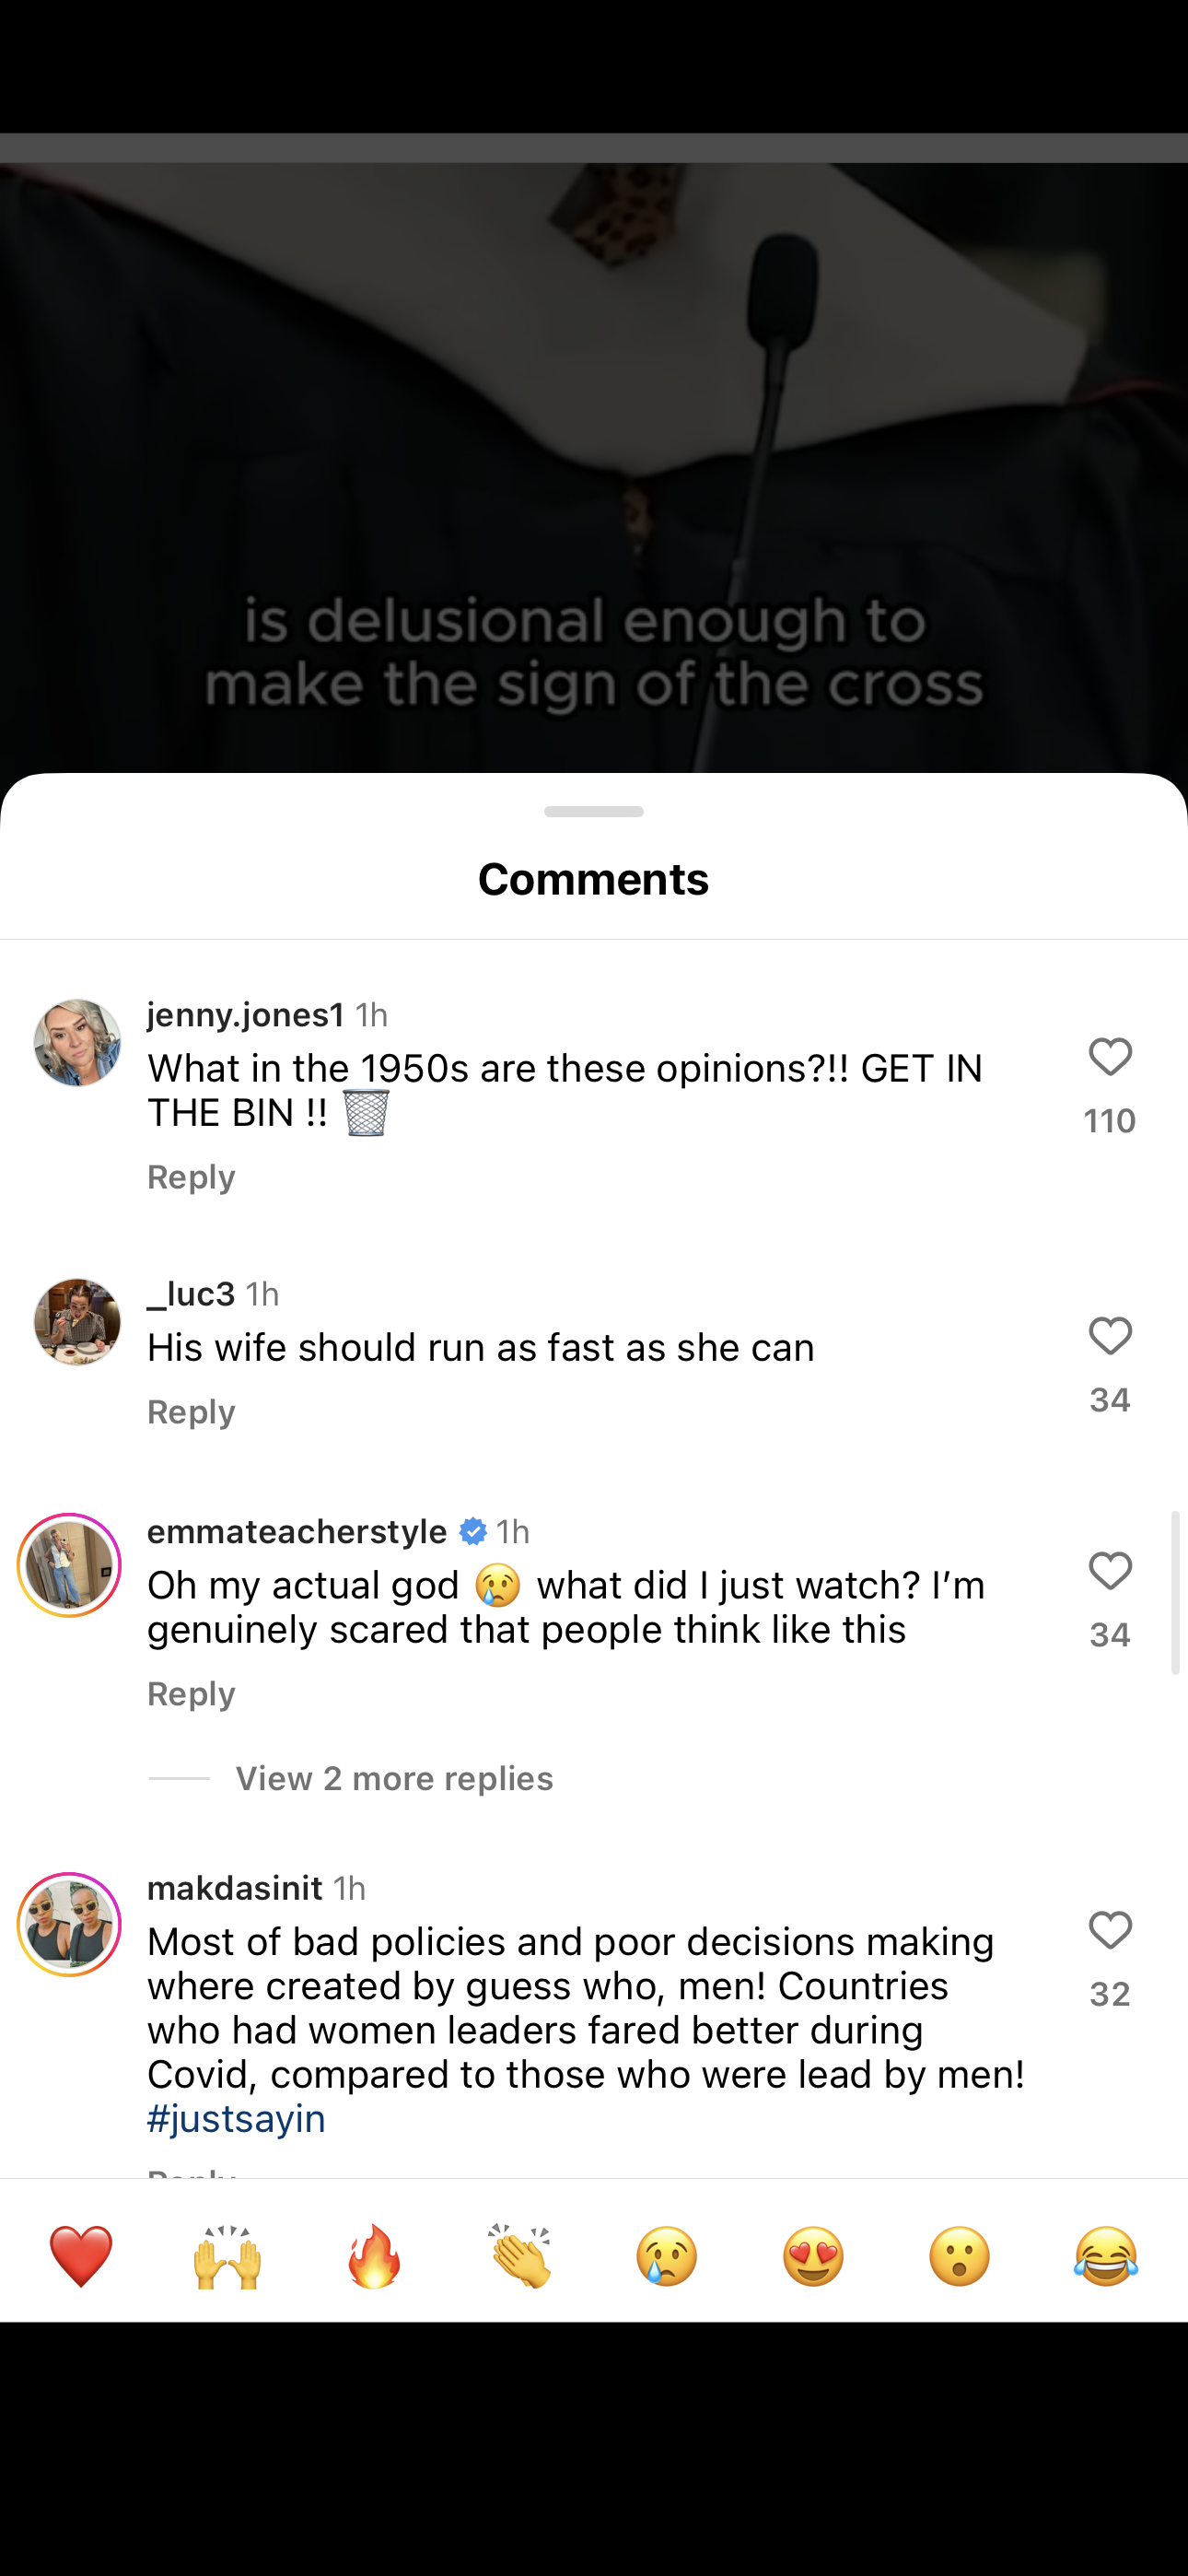
Task: Open emmateacherstyle's profile picture story
Action: point(69,1566)
